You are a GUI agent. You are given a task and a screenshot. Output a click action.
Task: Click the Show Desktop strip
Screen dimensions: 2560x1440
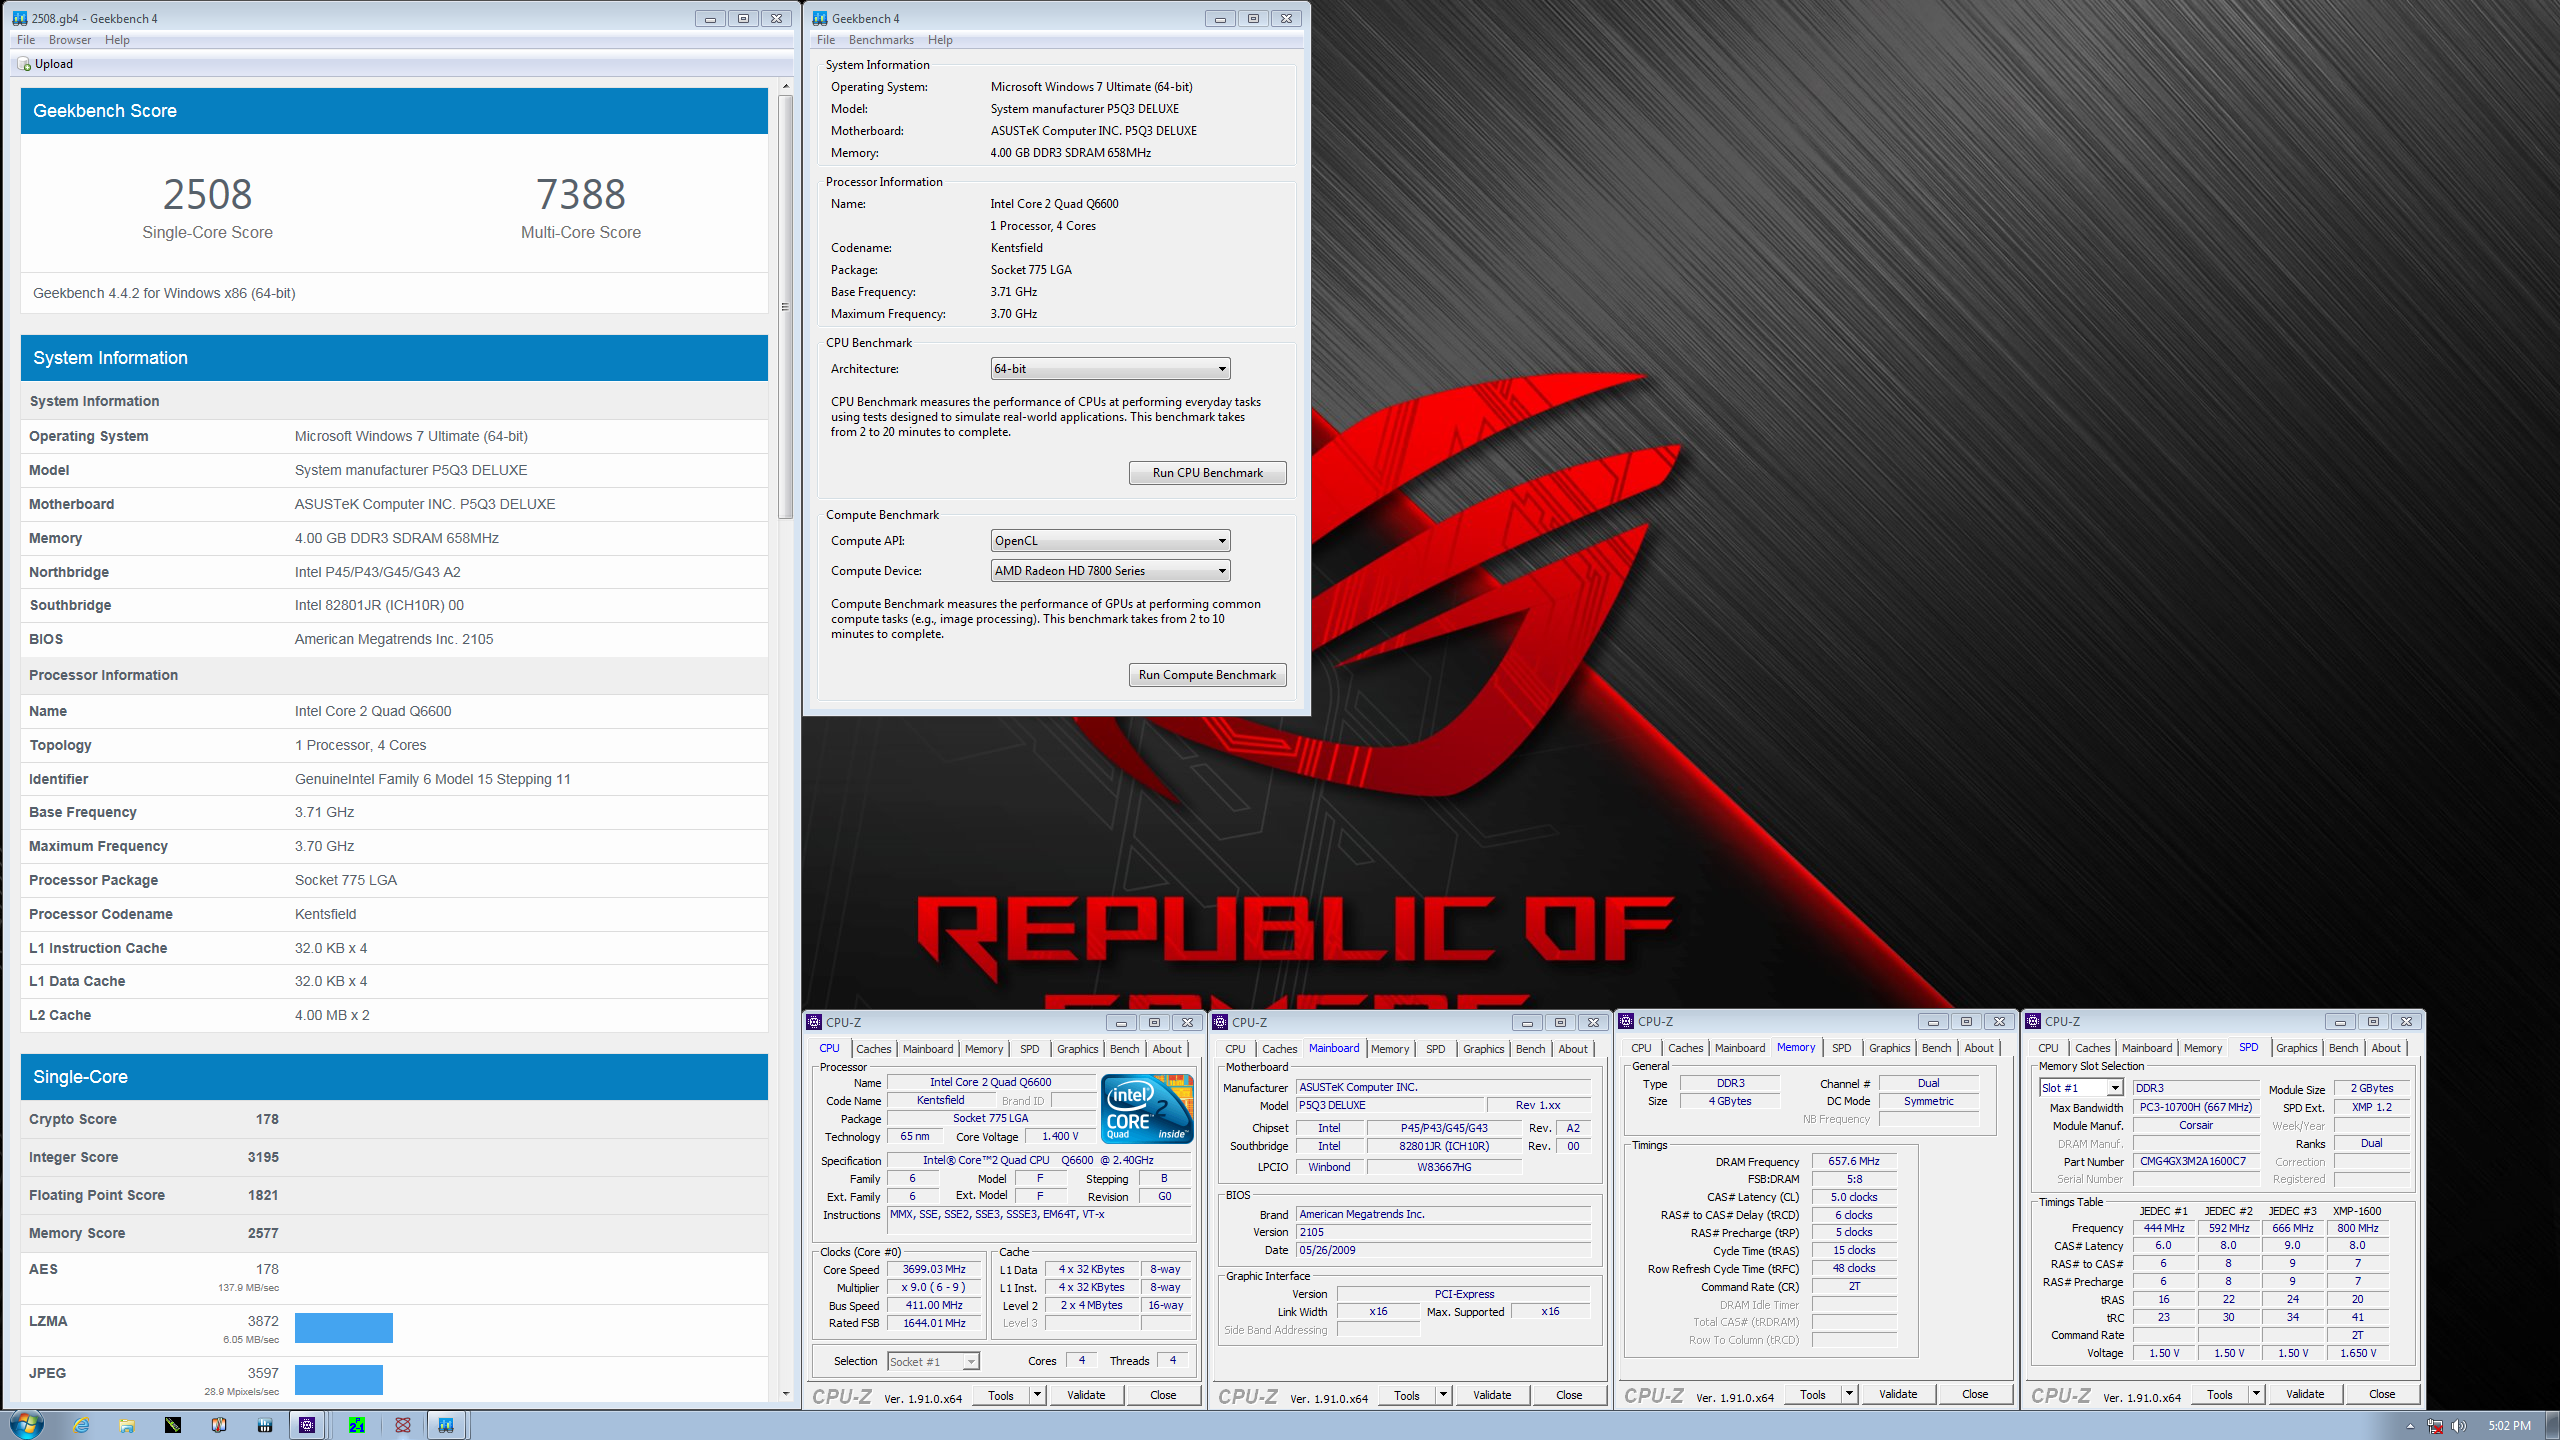pos(2553,1425)
